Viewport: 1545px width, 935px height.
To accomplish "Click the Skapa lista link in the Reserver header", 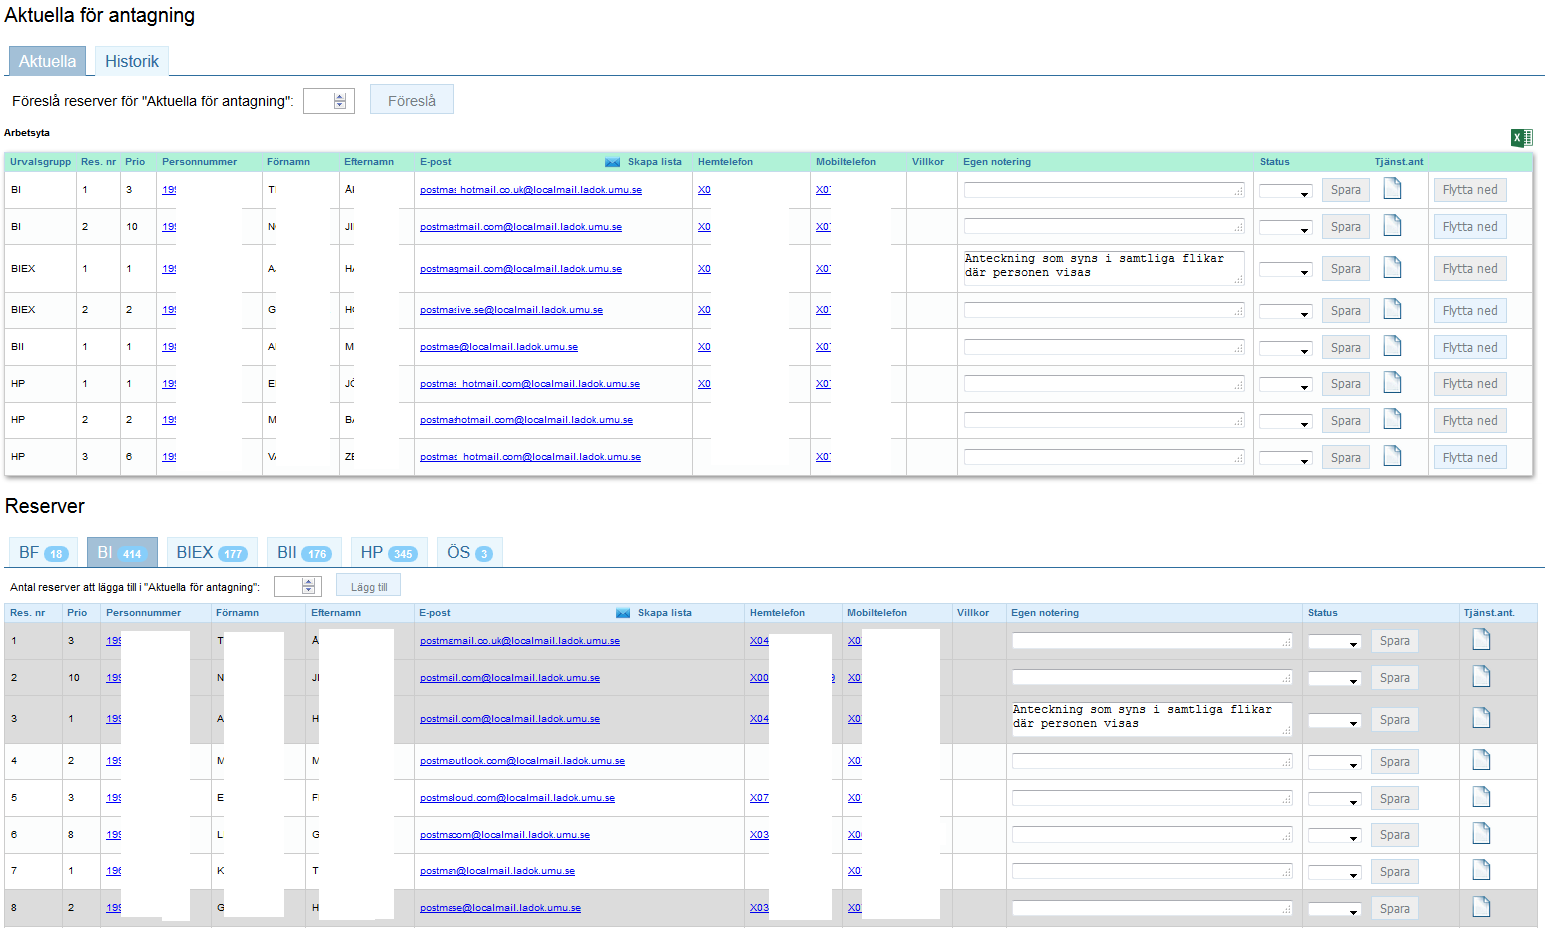I will (x=665, y=613).
